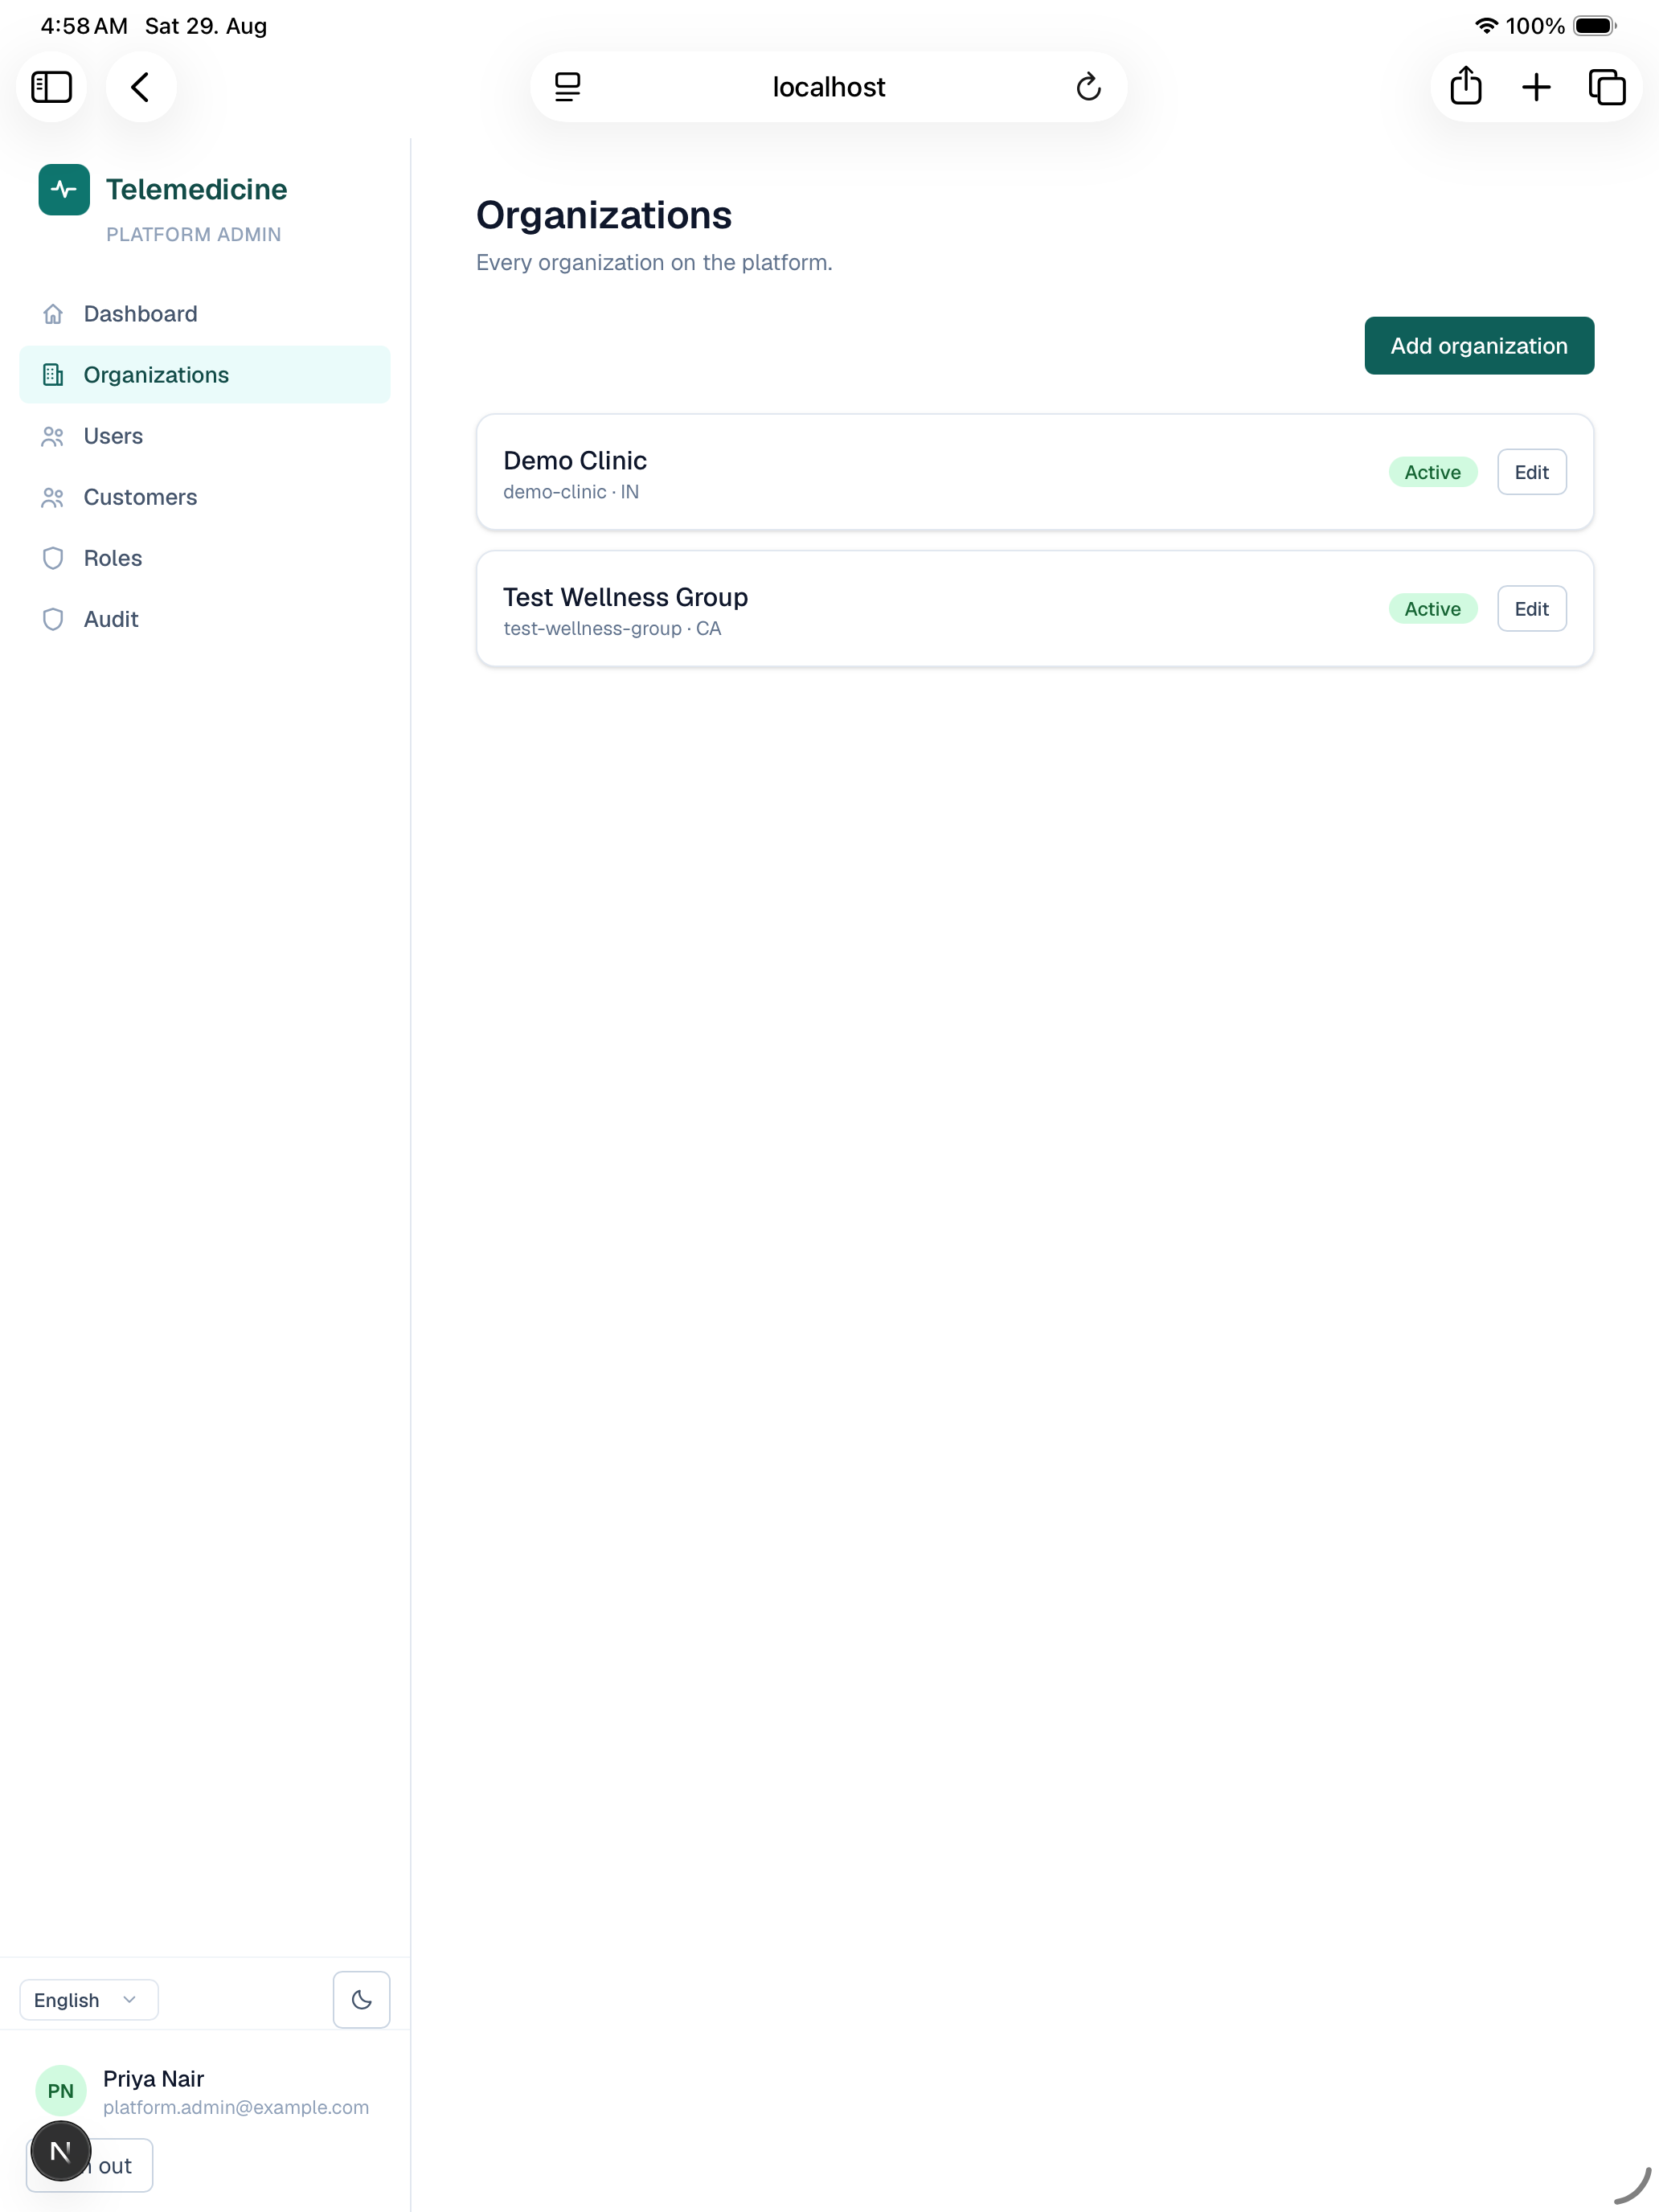Click the localhost address field
Viewport: 1659px width, 2212px height.
pos(829,87)
